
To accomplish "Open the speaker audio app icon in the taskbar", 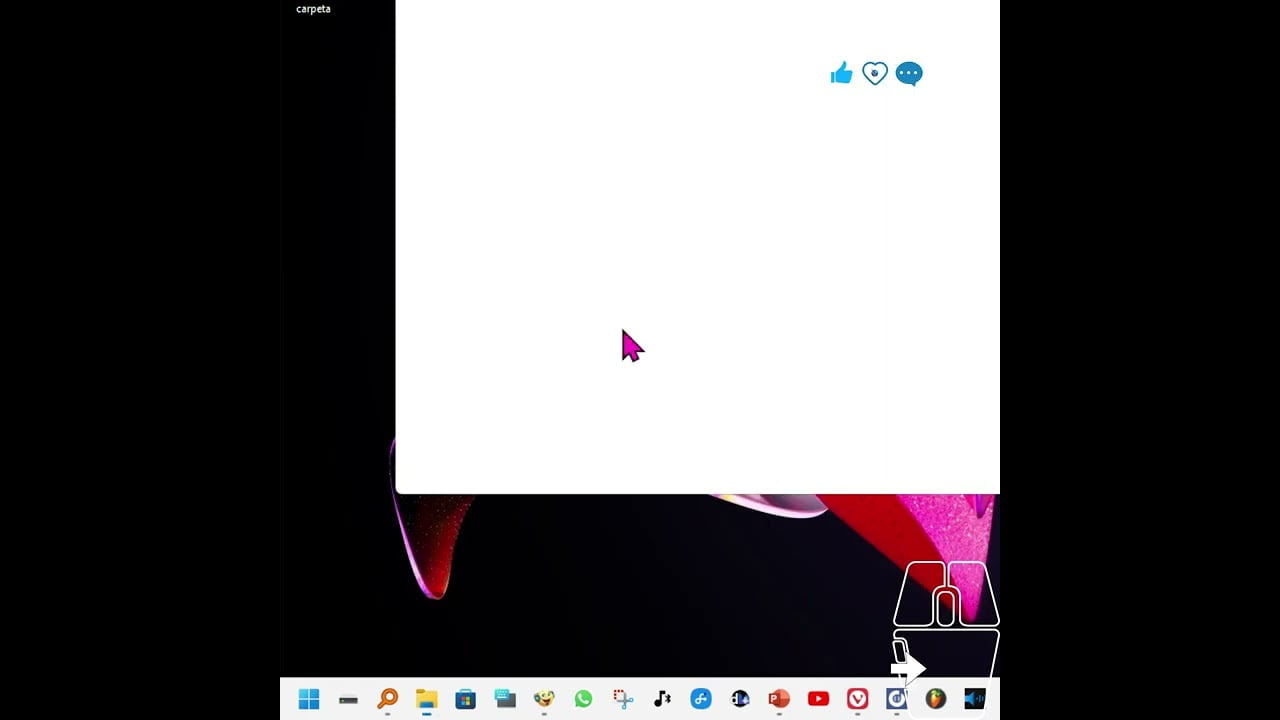I will tap(975, 699).
